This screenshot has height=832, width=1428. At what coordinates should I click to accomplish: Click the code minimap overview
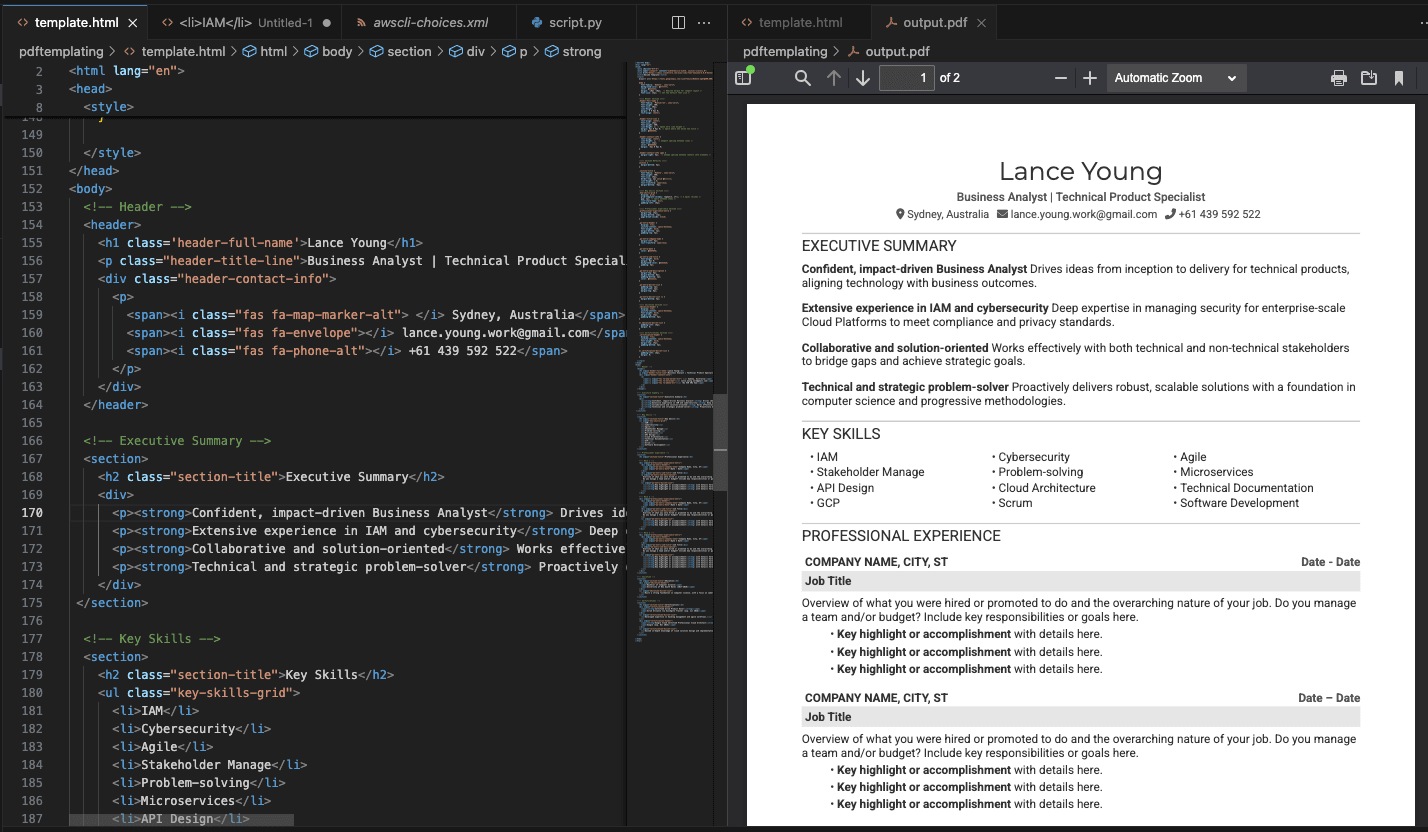670,300
